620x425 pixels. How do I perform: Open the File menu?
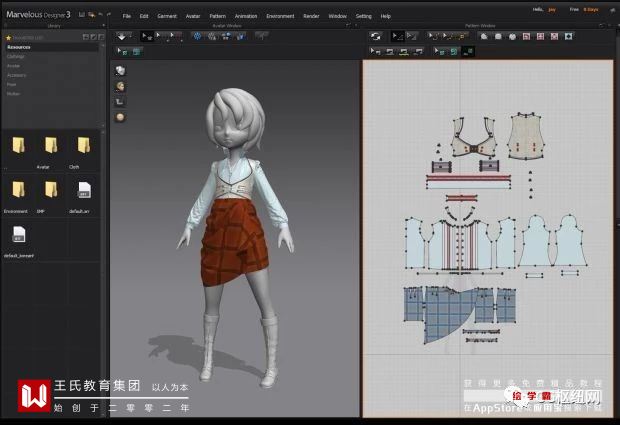click(127, 17)
